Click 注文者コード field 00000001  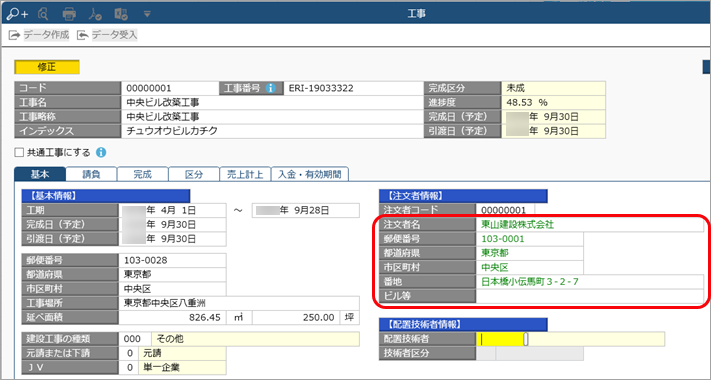click(505, 210)
